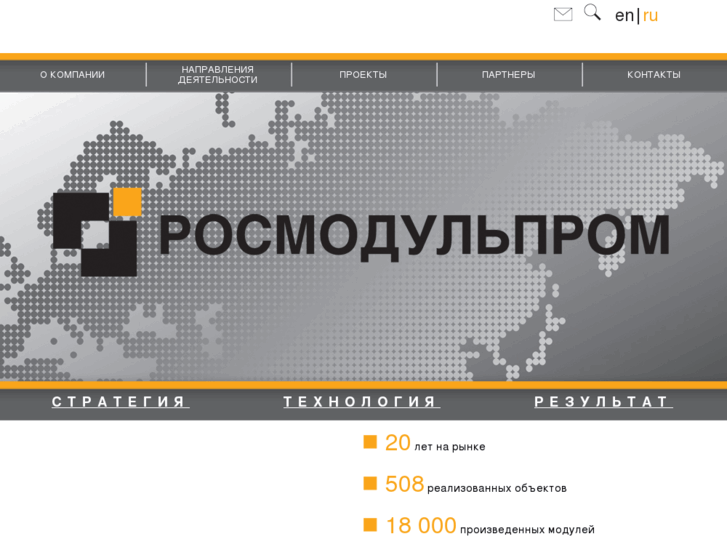Click the text '508 реализованных объектов'
The height and width of the screenshot is (545, 727).
(476, 484)
